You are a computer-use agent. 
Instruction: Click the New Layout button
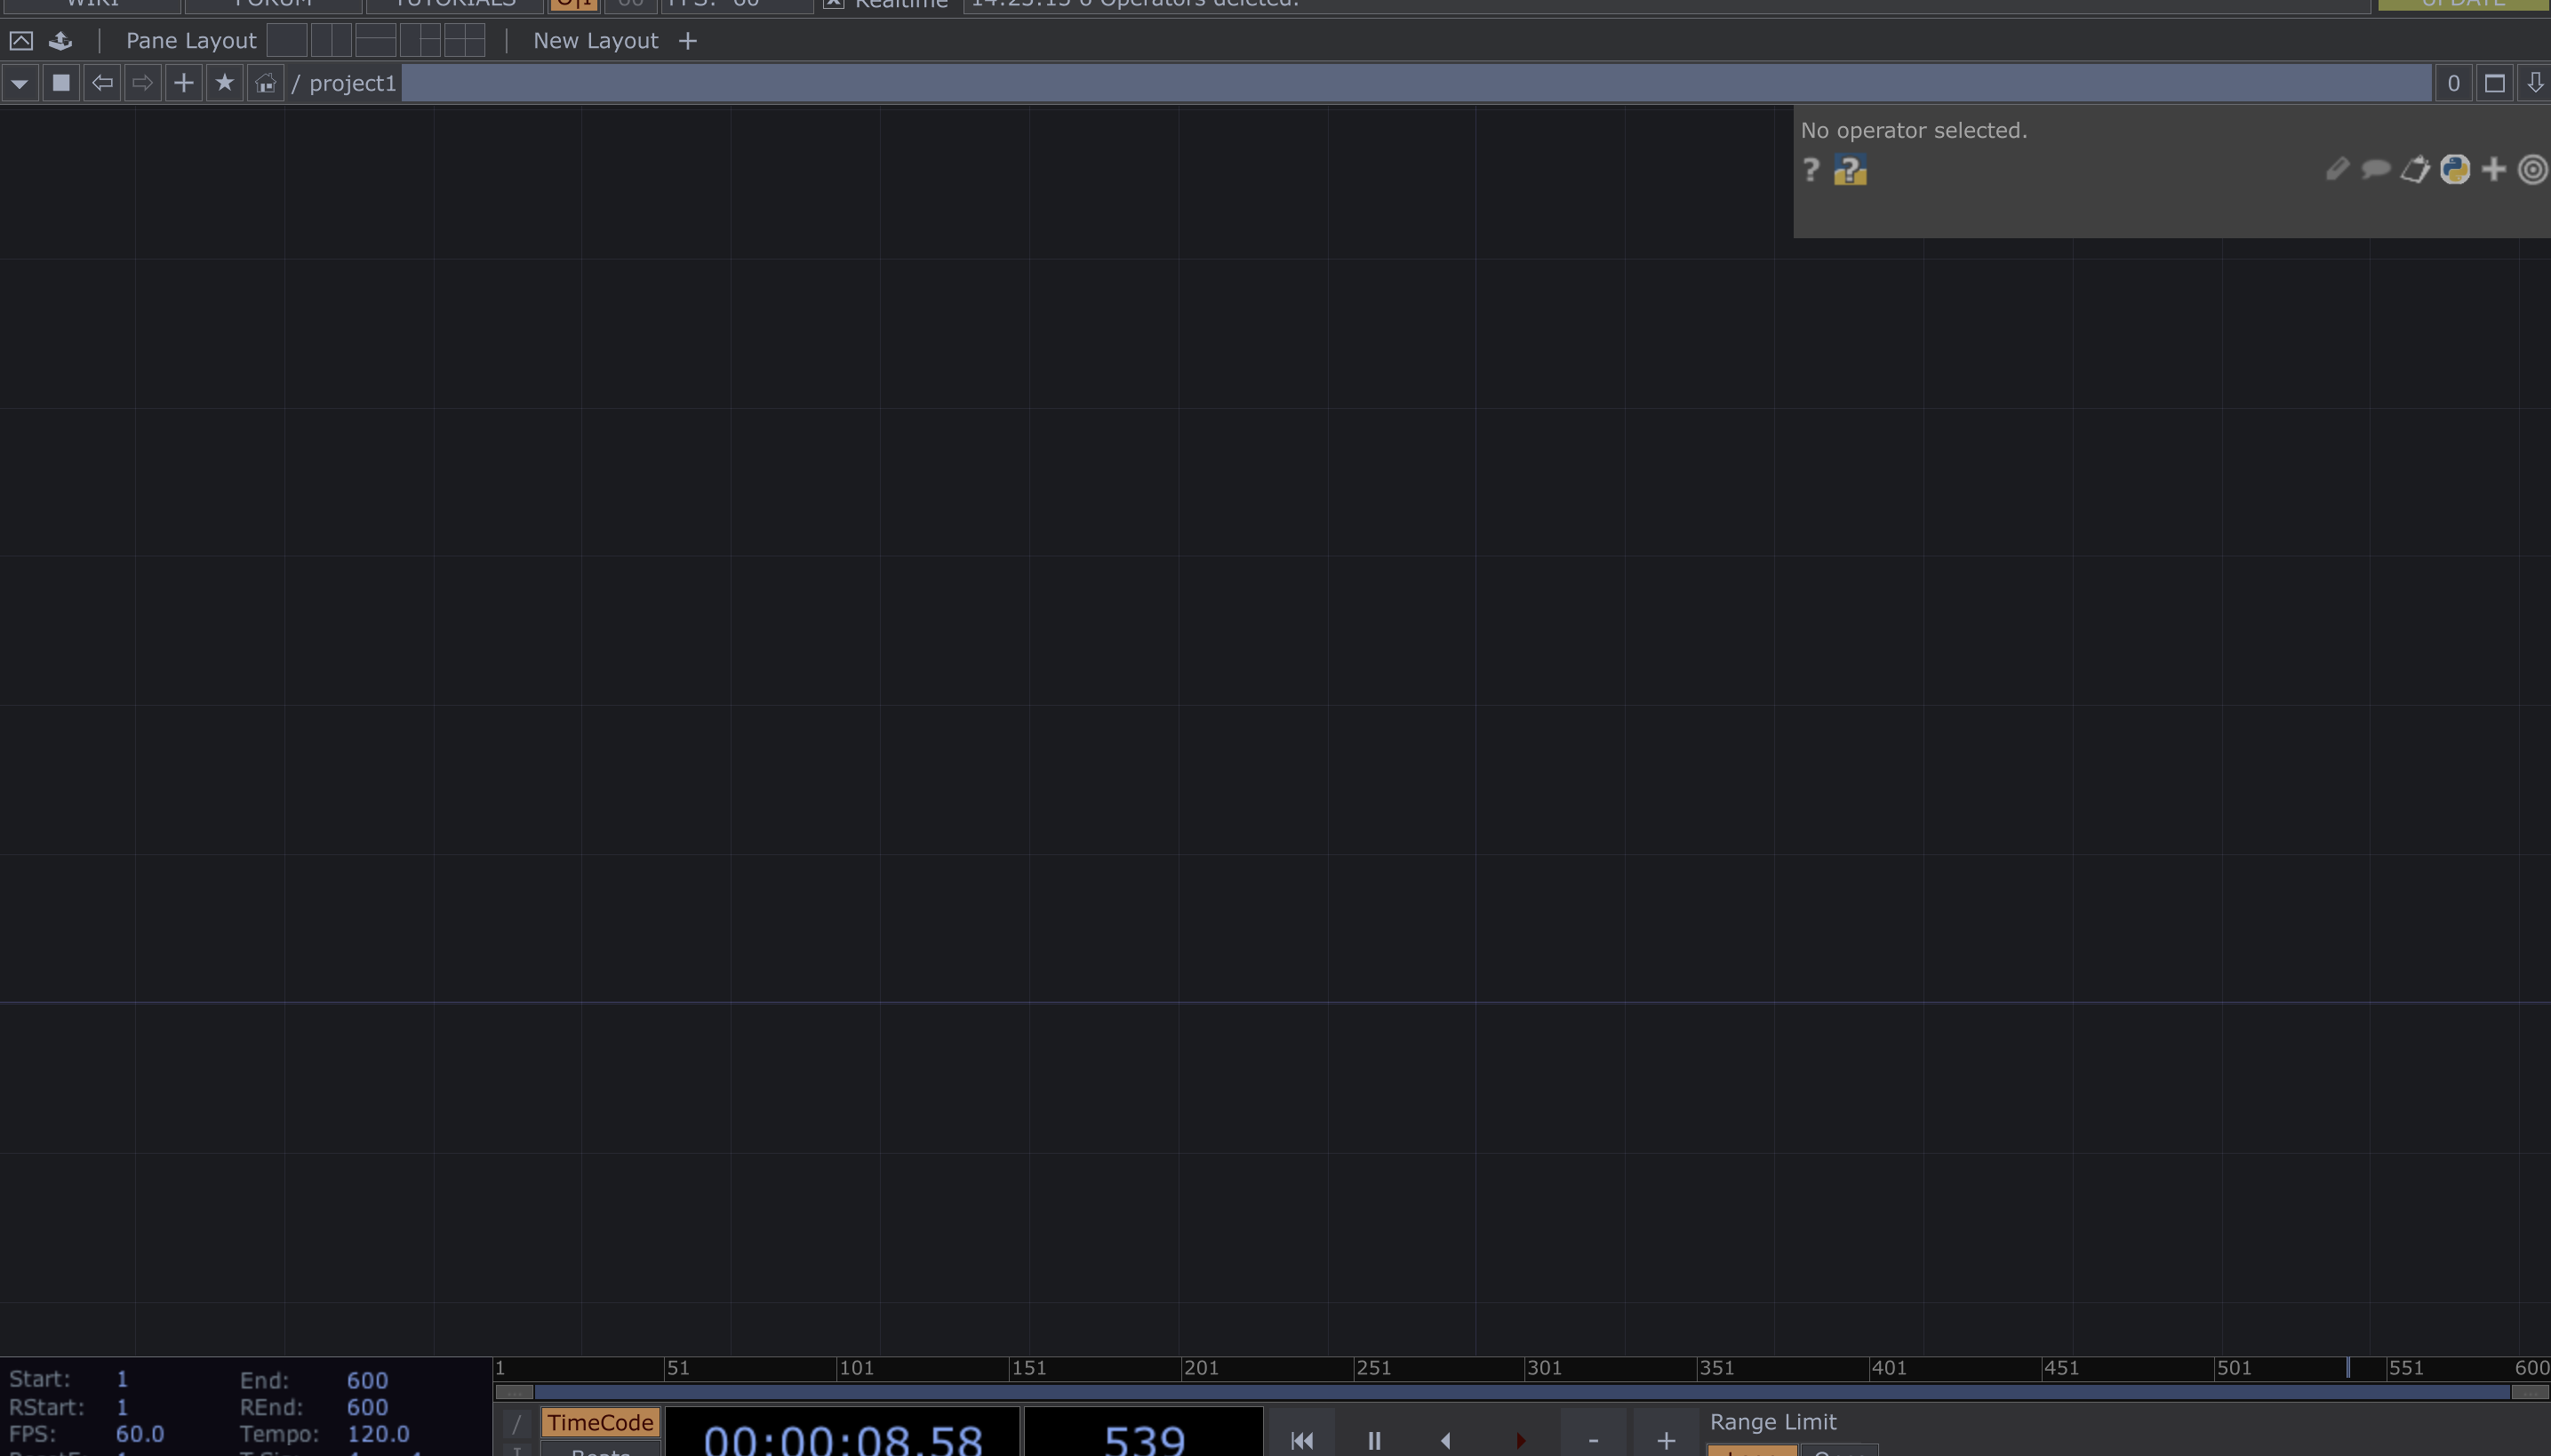(x=595, y=41)
